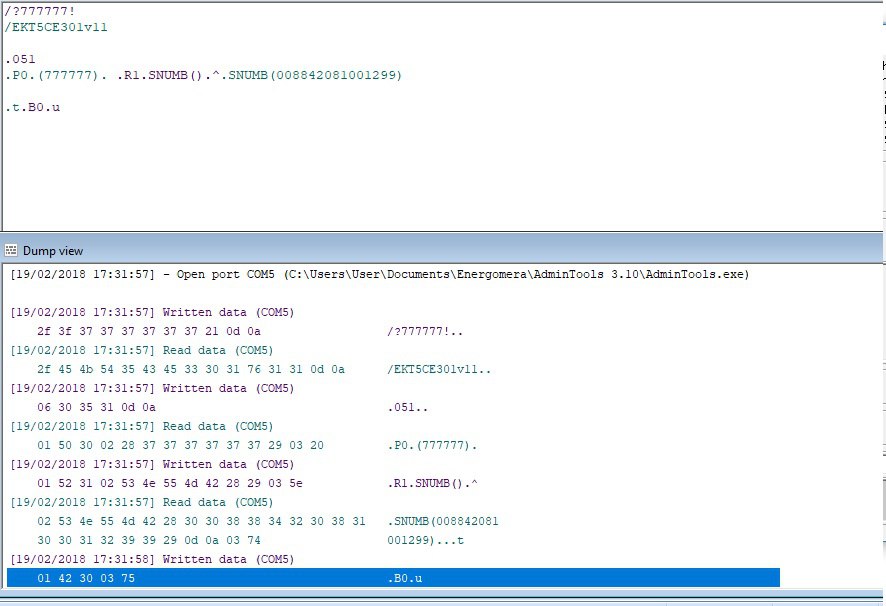The width and height of the screenshot is (886, 606).
Task: Click the dump ASCII text '.SNUMB(008842081'
Action: [443, 521]
